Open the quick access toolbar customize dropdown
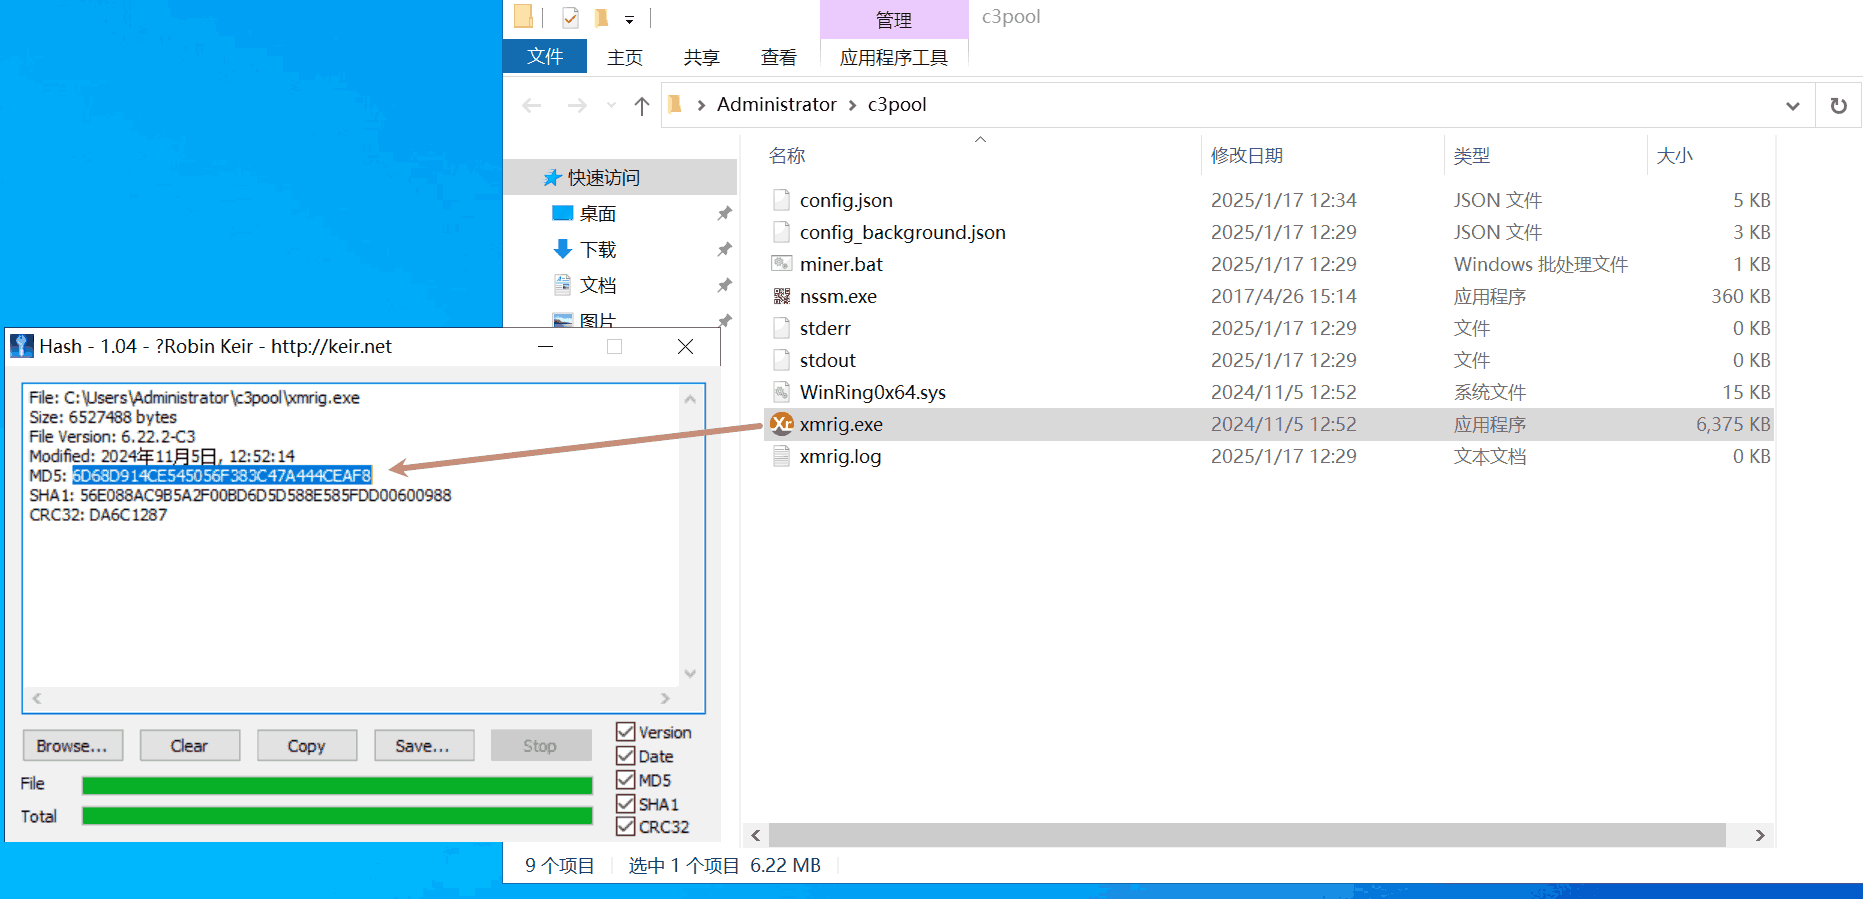The image size is (1863, 899). click(x=629, y=19)
